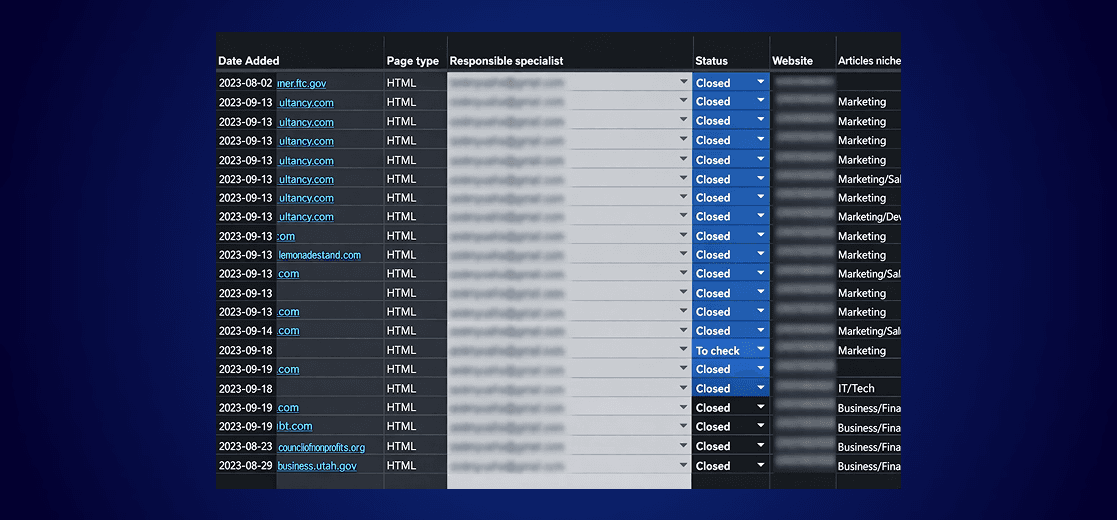Image resolution: width=1117 pixels, height=520 pixels.
Task: Open Status dropdown in the business.utah.gov row
Action: pos(760,465)
